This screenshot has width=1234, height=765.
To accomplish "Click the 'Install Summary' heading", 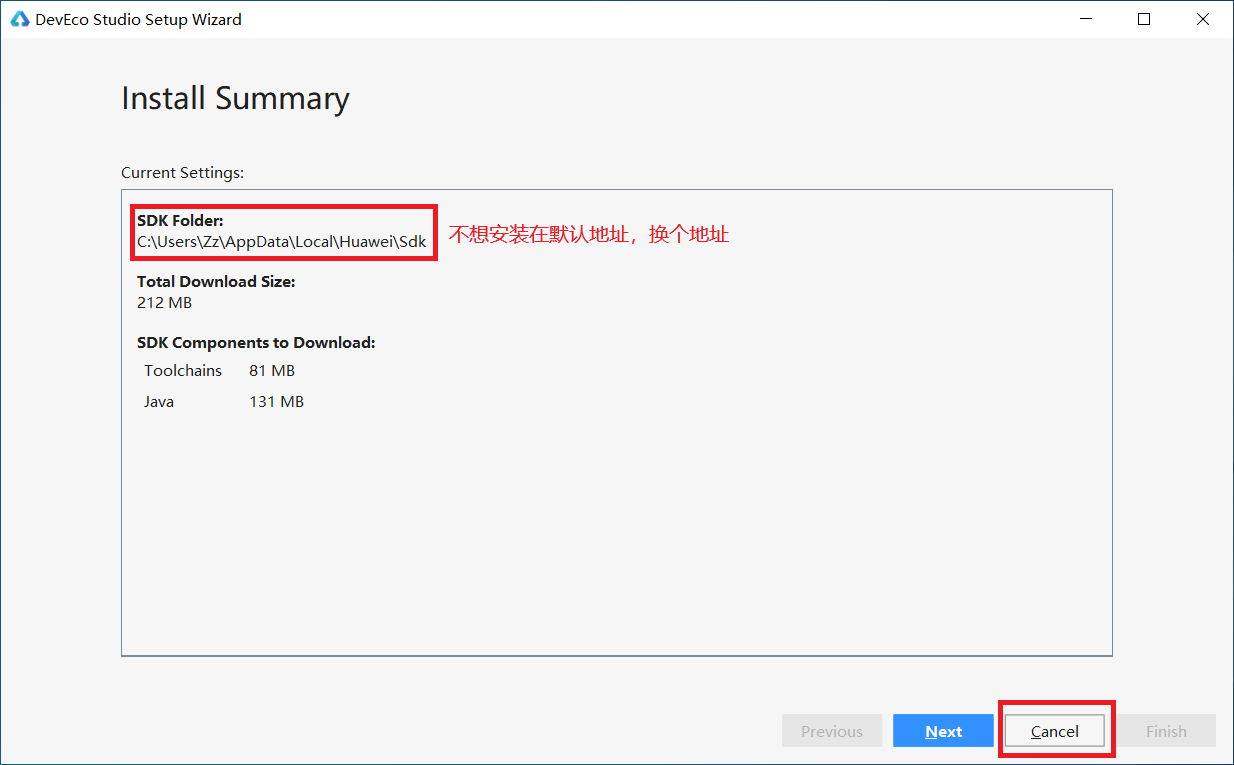I will pos(235,98).
